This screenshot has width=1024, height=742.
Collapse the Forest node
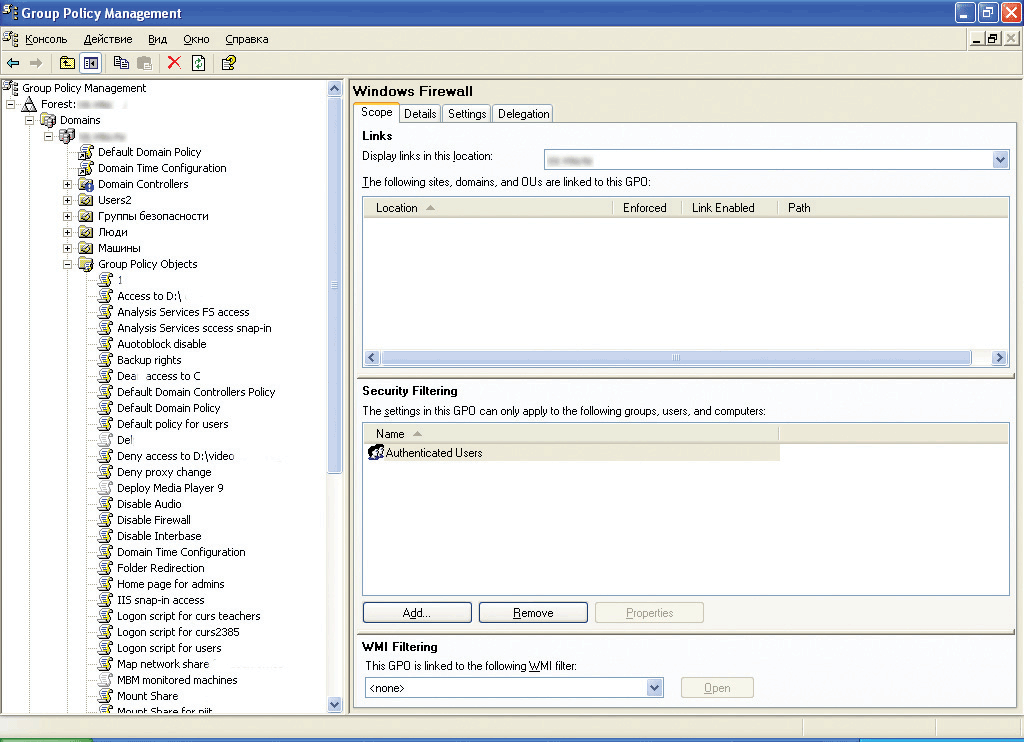[10, 104]
